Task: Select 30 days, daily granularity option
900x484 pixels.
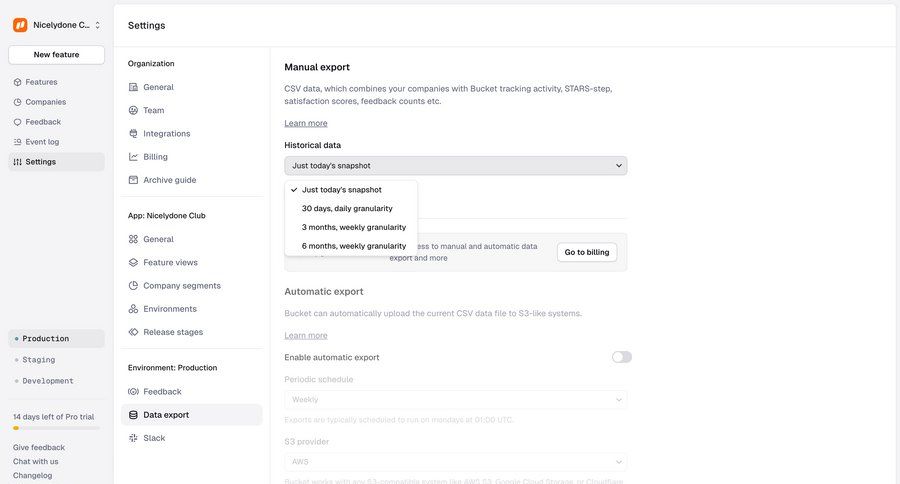Action: click(347, 208)
